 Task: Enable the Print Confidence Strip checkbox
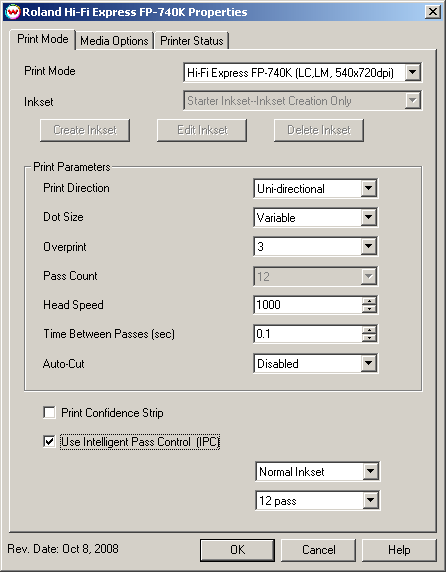pos(49,413)
